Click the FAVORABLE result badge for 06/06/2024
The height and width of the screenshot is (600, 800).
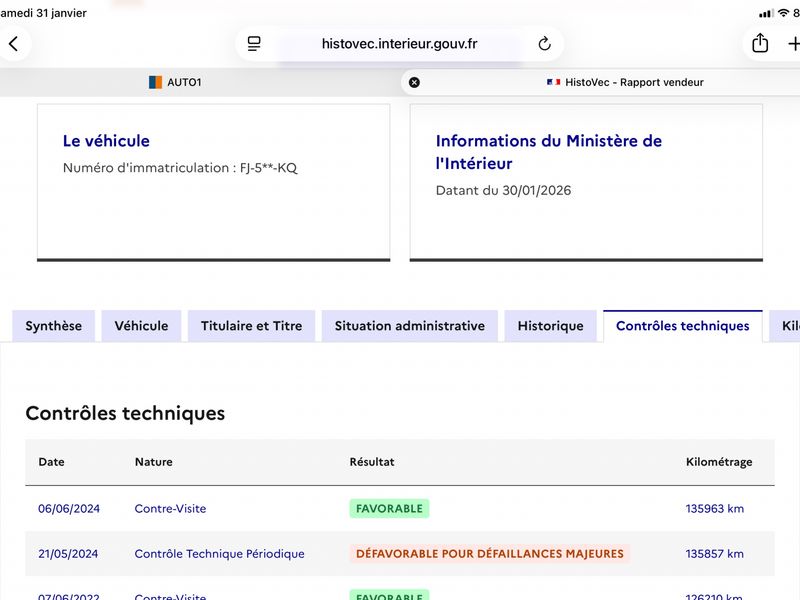pos(389,509)
